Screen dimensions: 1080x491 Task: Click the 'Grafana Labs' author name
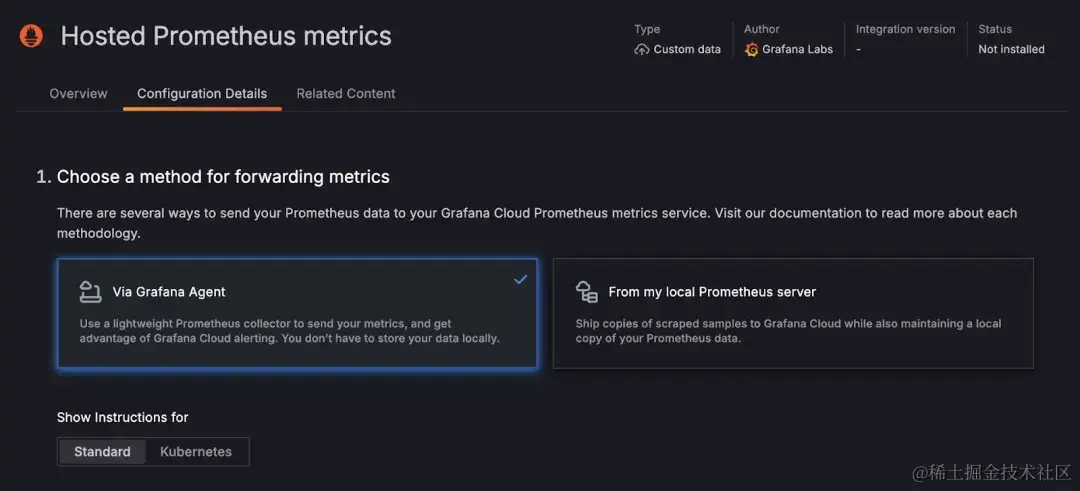798,50
